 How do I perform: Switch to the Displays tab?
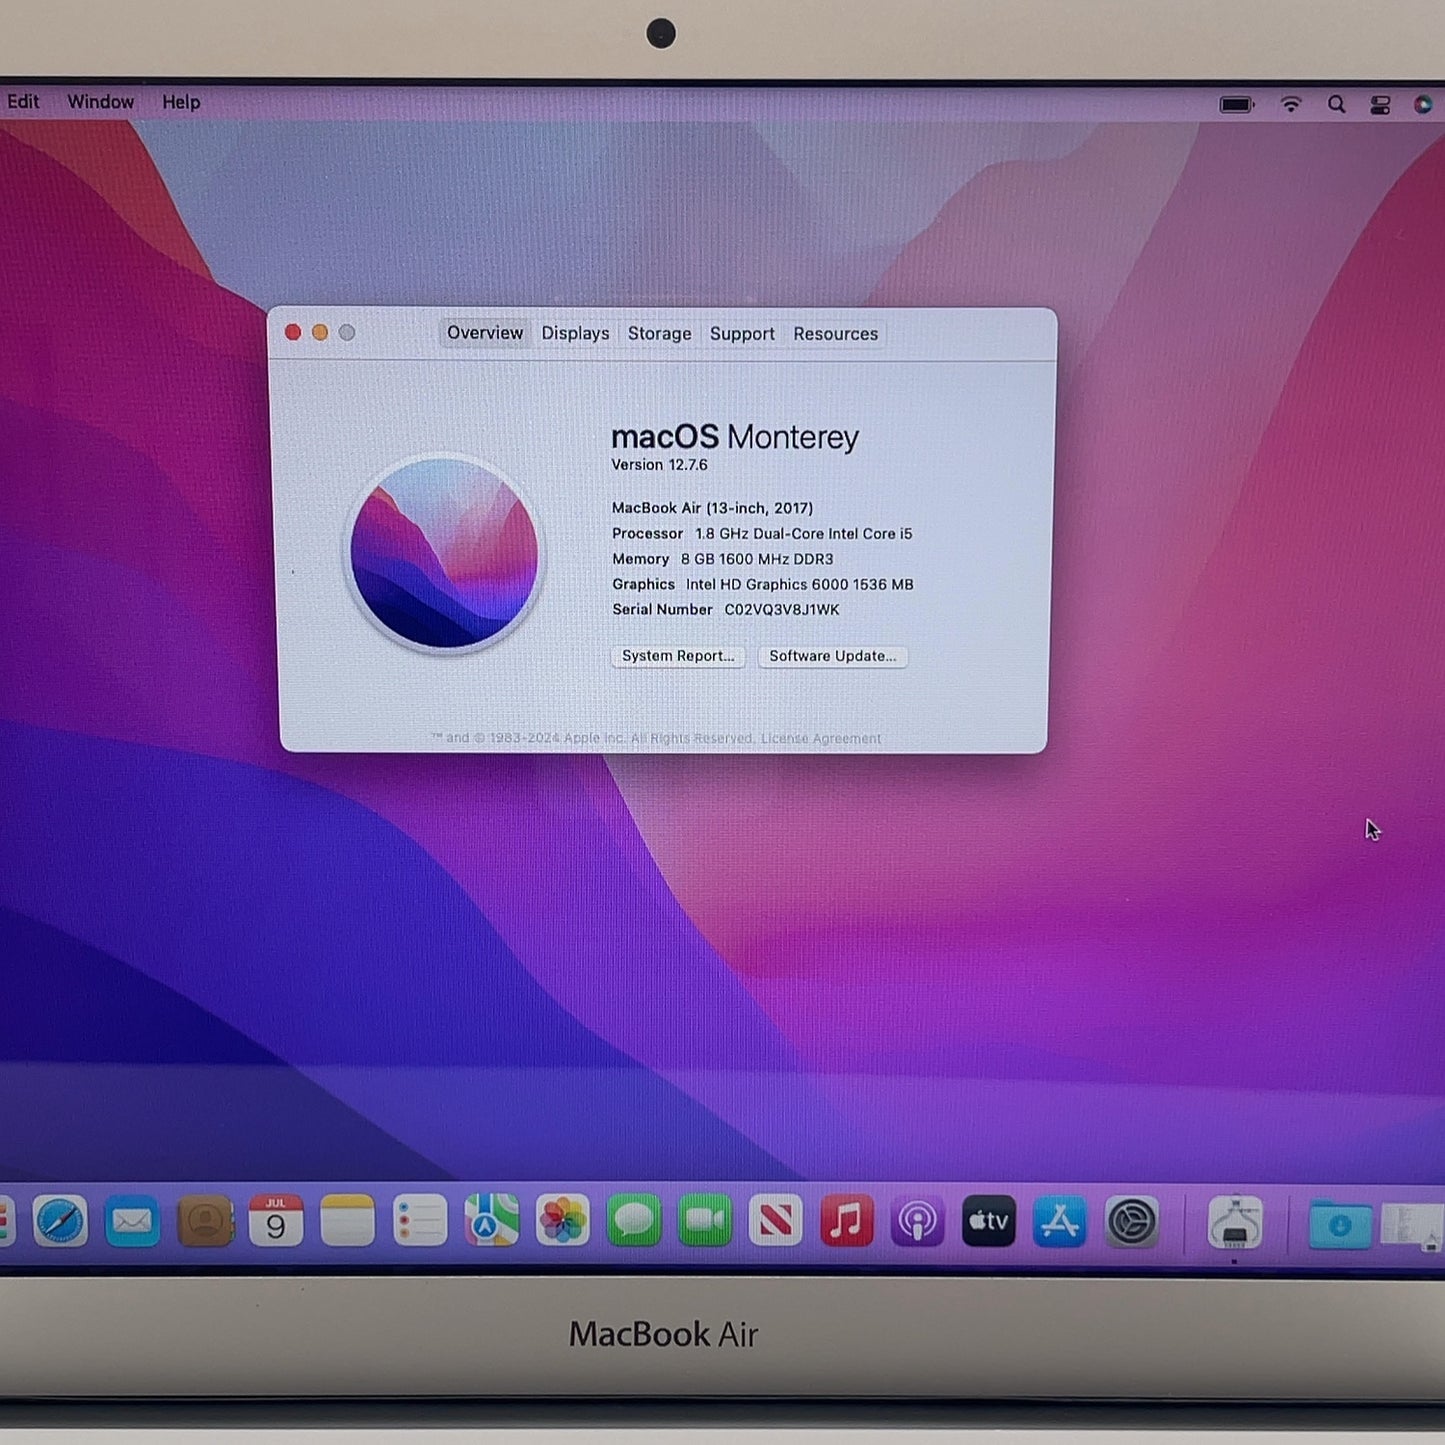point(575,333)
